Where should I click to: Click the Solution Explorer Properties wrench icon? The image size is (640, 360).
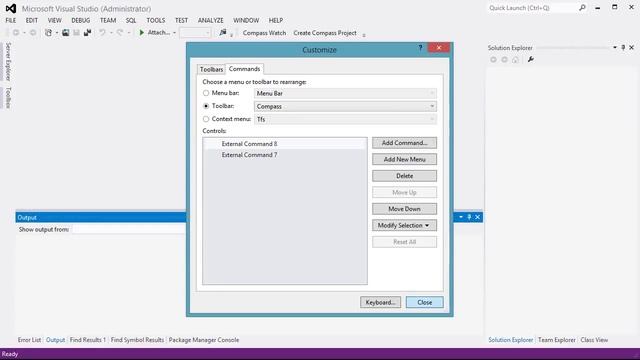531,60
